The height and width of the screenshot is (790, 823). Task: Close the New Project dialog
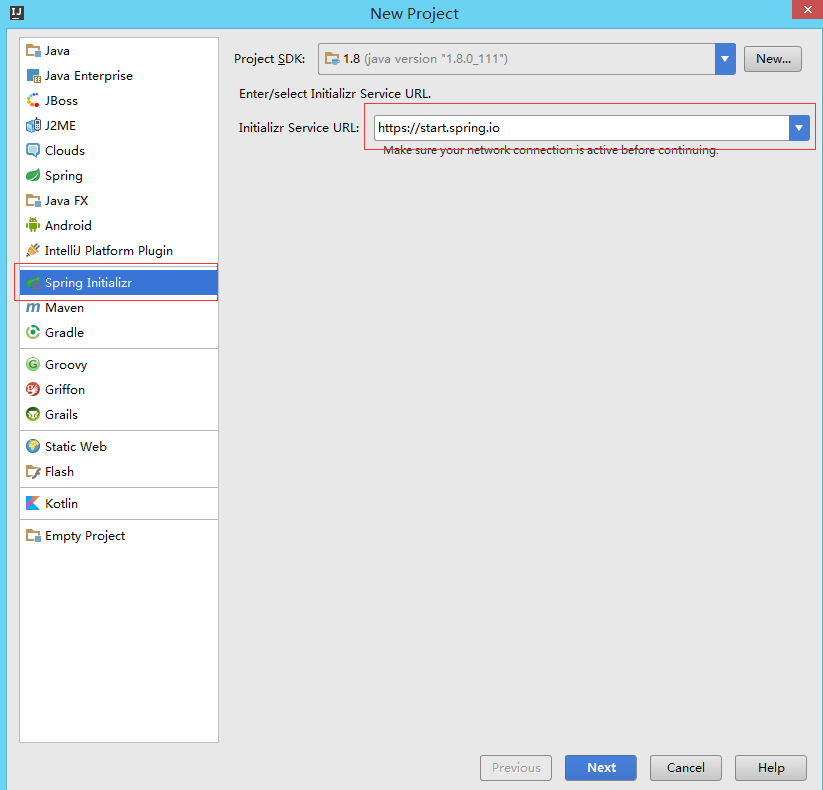tap(807, 9)
